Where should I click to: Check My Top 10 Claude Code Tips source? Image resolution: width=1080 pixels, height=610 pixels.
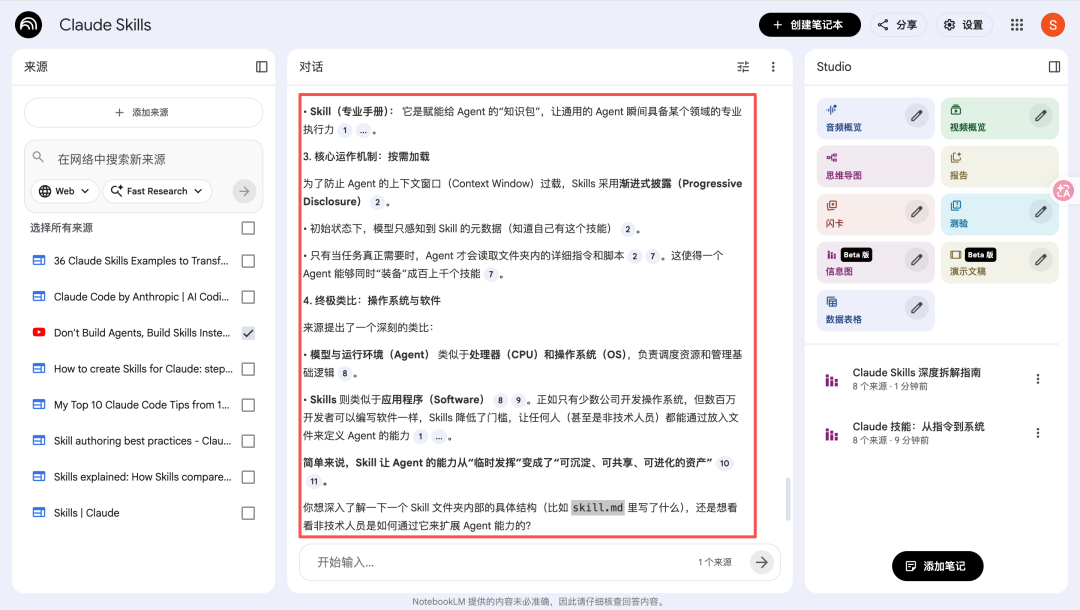(x=248, y=405)
